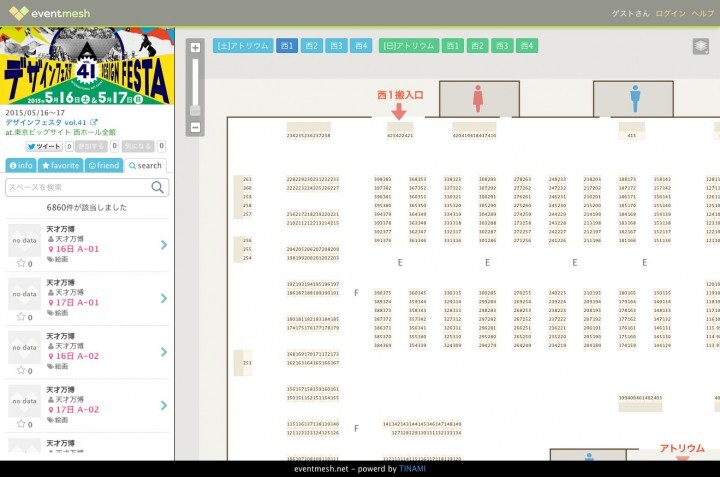
Task: Select the Saturday [土]アトリウム map button
Action: point(242,46)
